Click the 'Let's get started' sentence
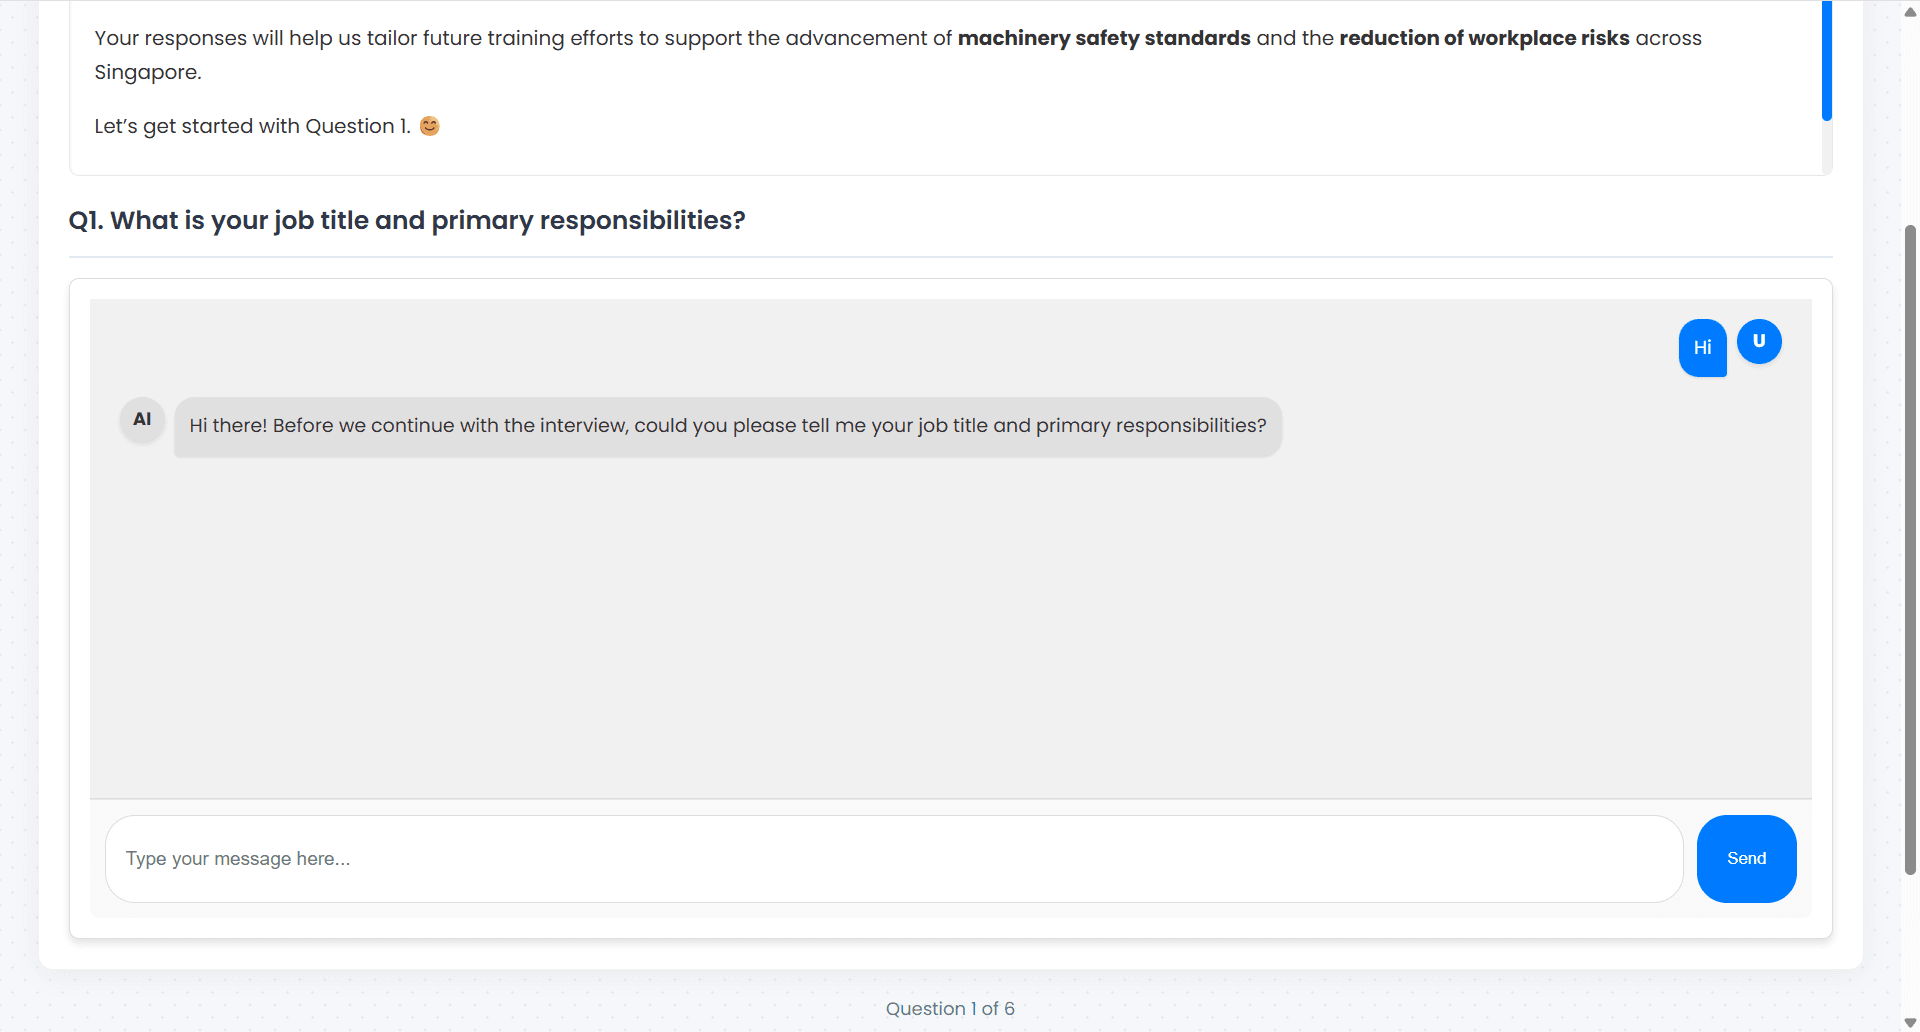The width and height of the screenshot is (1920, 1032). [252, 126]
